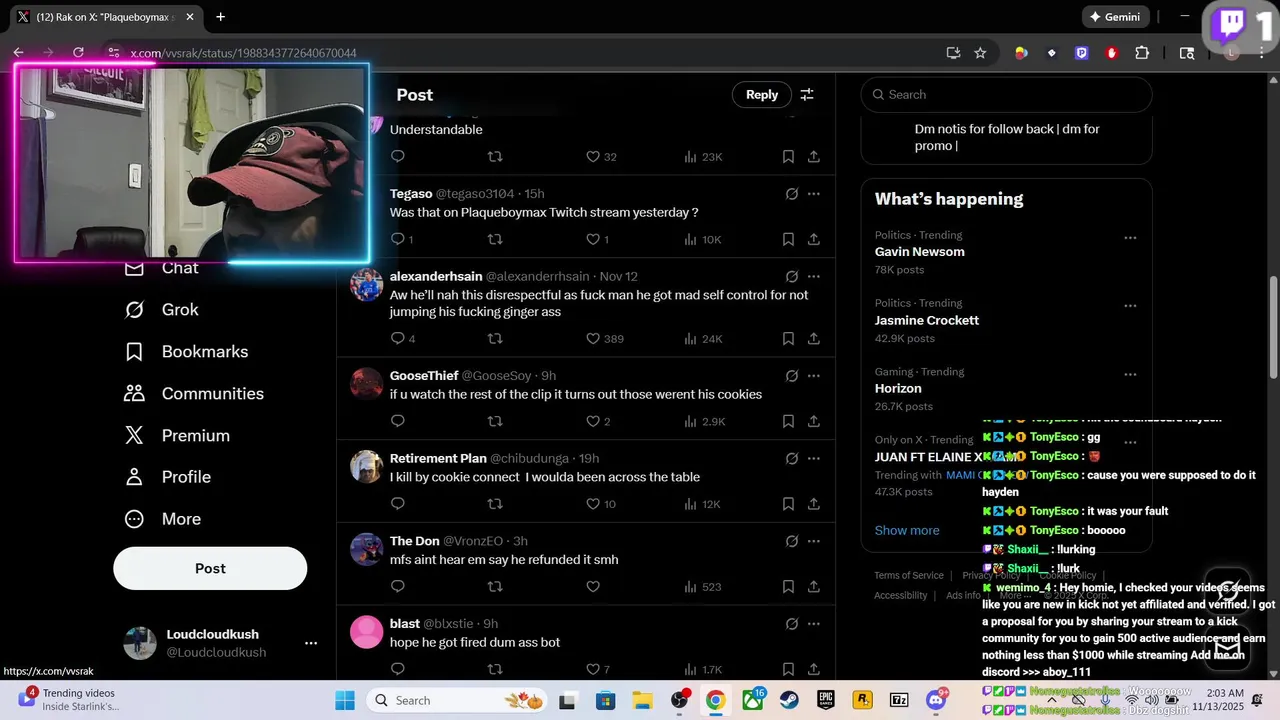Open Discord from the taskbar
Screen dimensions: 1280x720
pyautogui.click(x=937, y=700)
